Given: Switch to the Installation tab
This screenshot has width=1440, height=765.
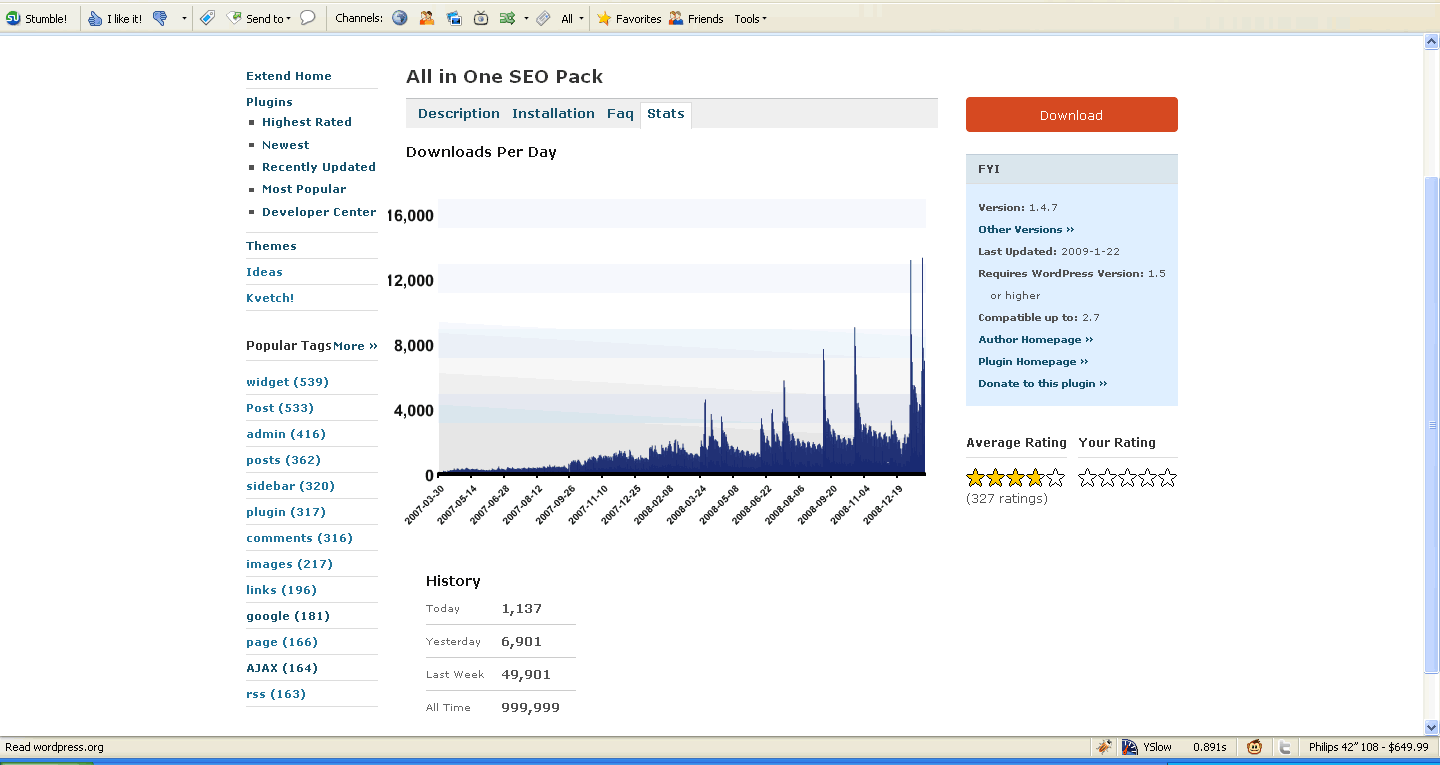Looking at the screenshot, I should click(553, 114).
